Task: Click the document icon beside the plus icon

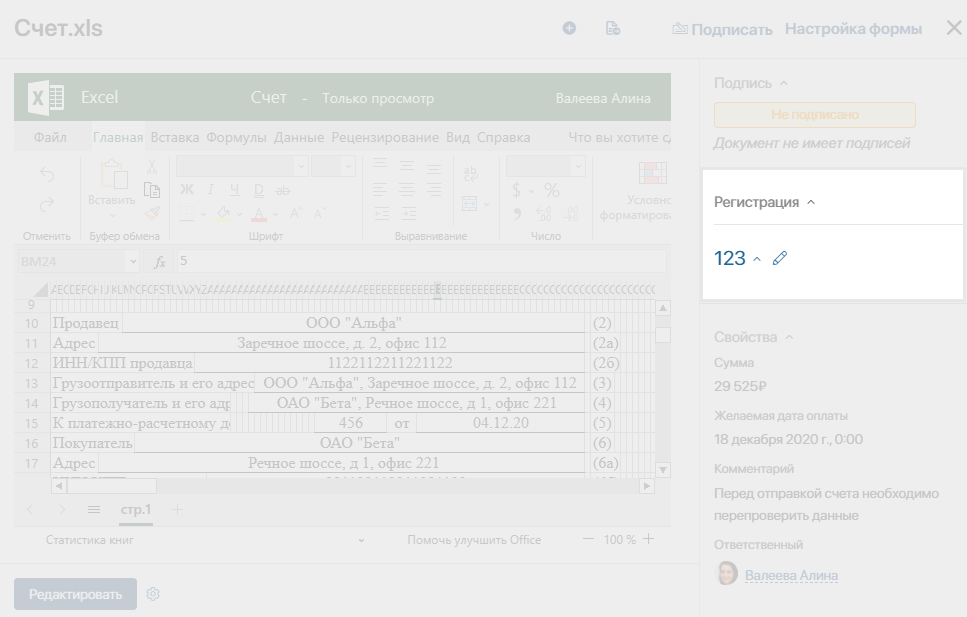Action: (x=612, y=28)
